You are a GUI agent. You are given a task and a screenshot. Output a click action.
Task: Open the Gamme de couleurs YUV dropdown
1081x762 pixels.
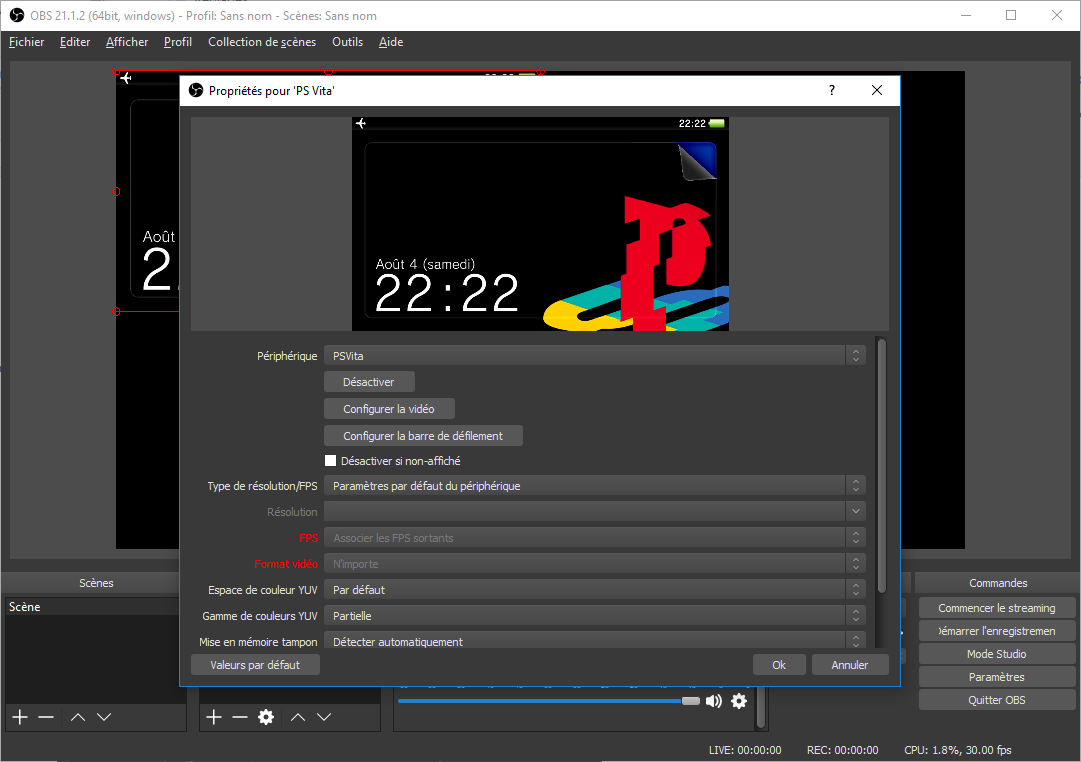[595, 616]
